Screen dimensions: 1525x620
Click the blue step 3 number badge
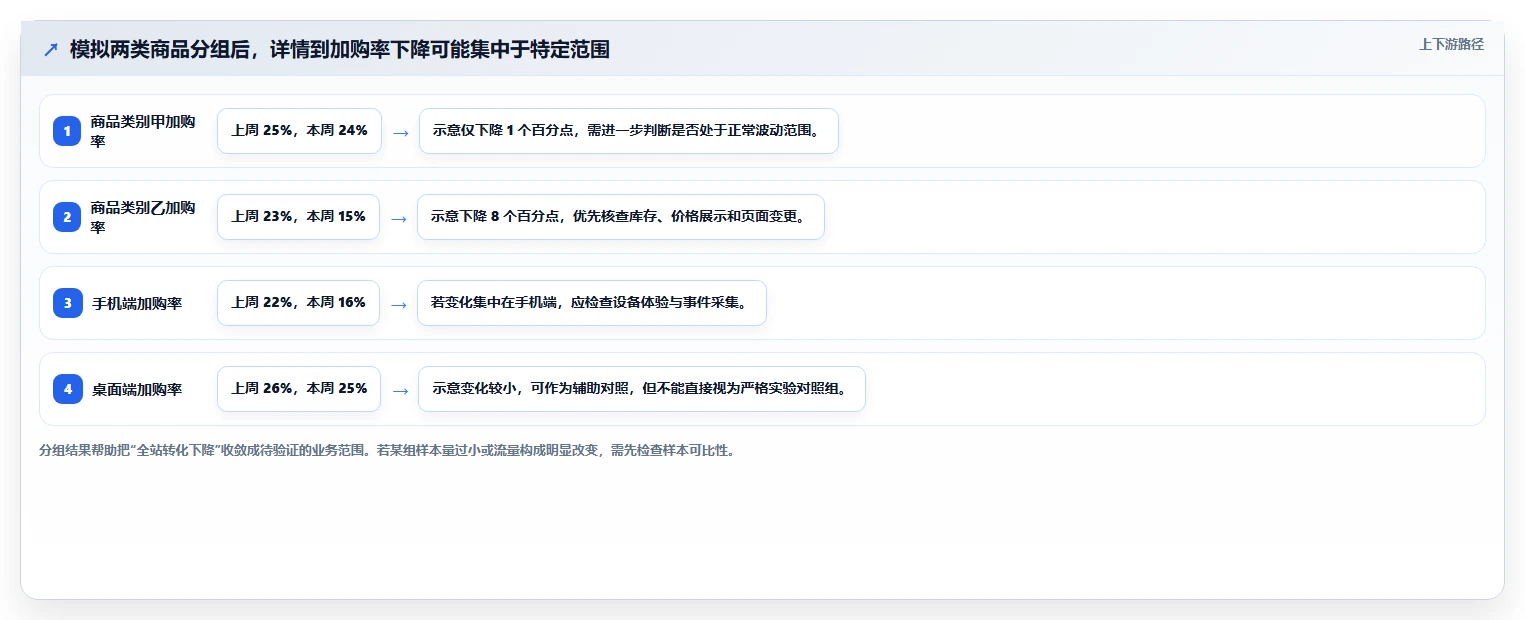67,303
